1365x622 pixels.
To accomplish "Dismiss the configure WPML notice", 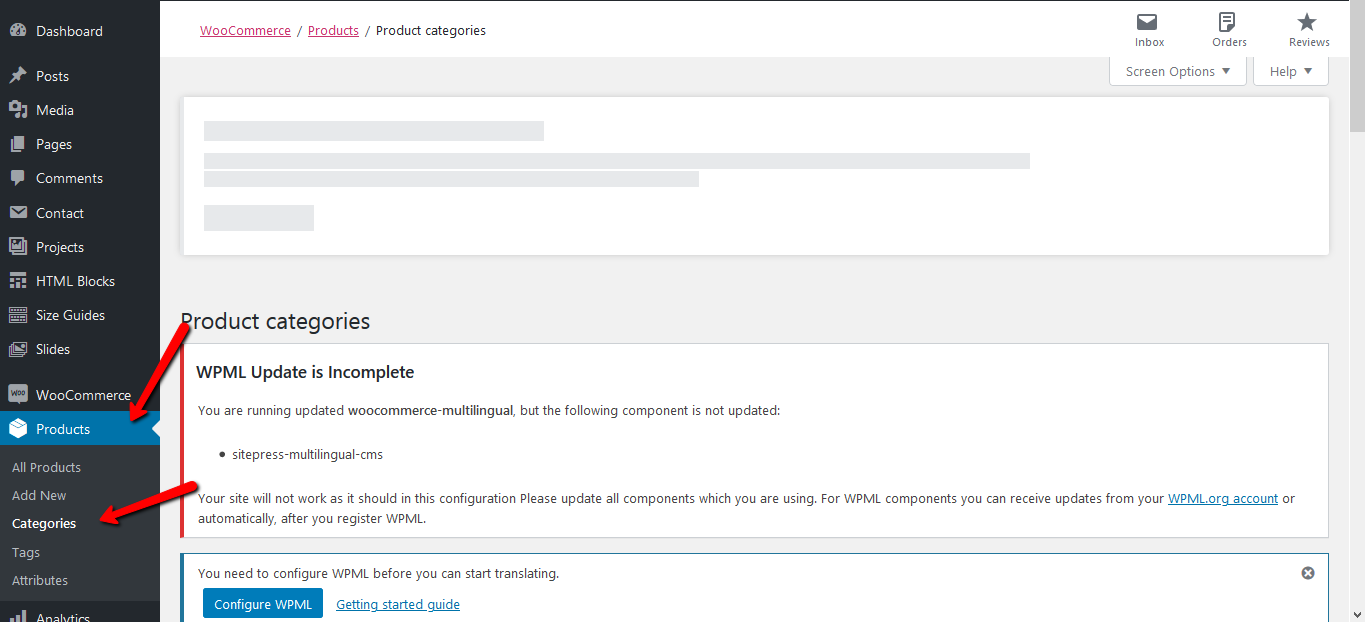I will click(x=1308, y=573).
